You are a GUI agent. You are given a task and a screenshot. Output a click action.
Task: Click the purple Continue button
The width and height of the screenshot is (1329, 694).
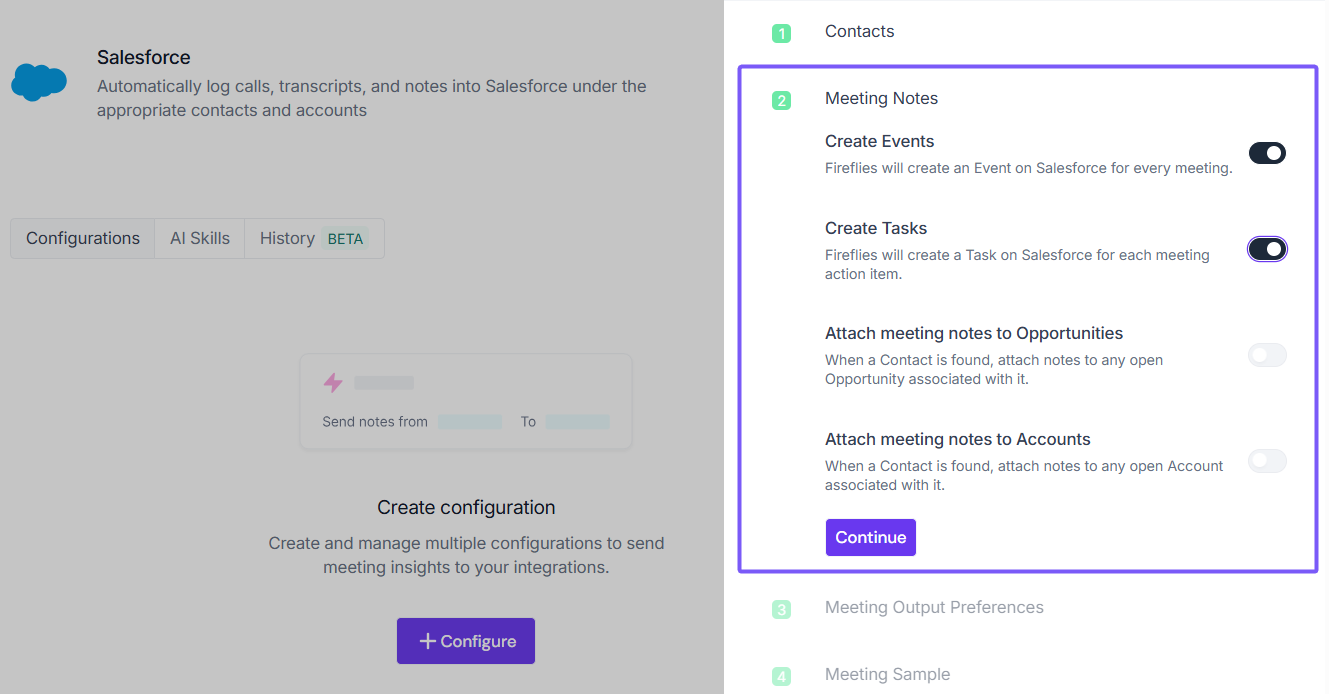click(x=871, y=537)
